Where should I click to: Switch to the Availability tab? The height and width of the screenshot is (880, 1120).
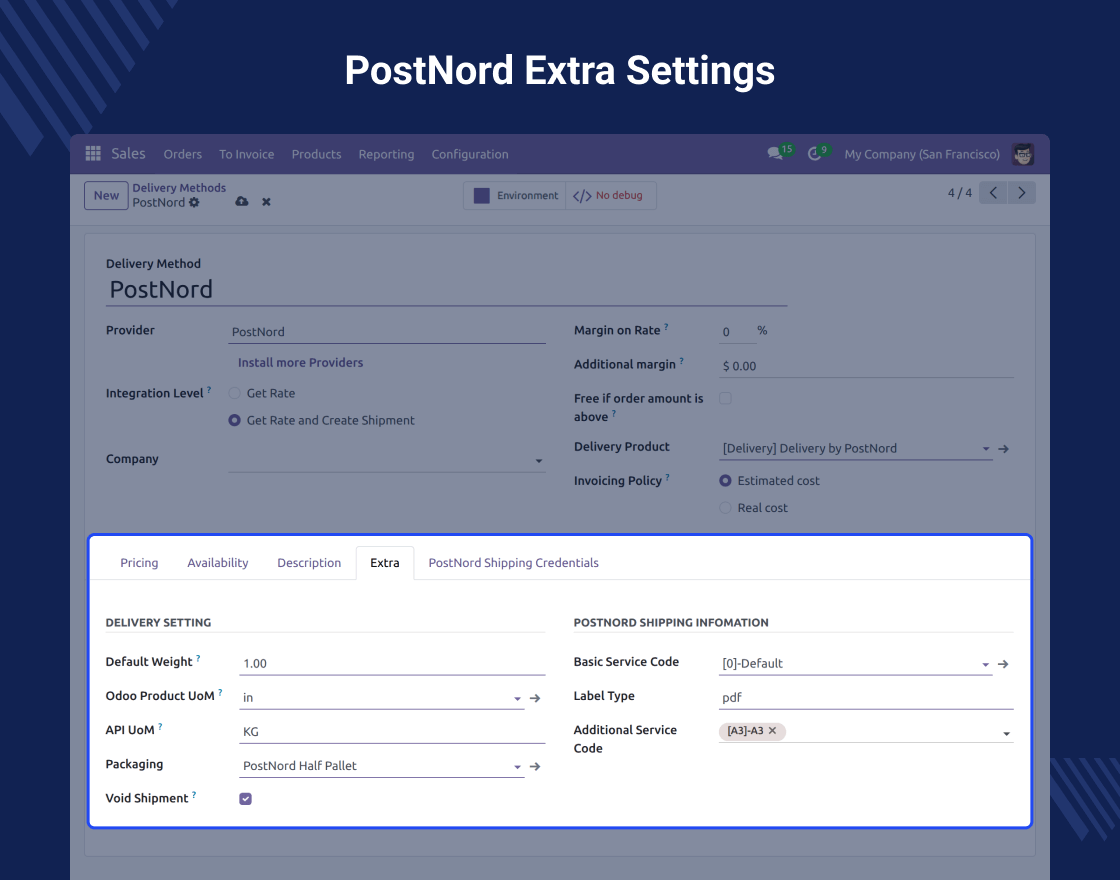[218, 563]
